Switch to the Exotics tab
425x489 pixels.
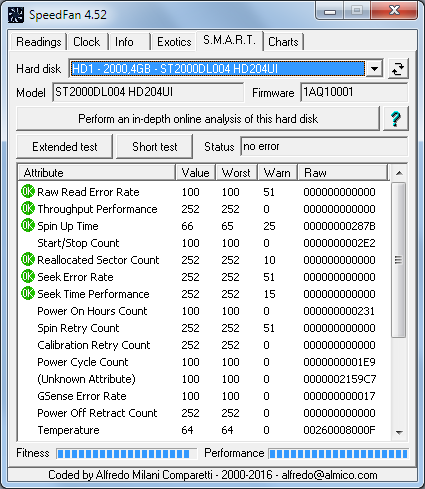pyautogui.click(x=174, y=42)
